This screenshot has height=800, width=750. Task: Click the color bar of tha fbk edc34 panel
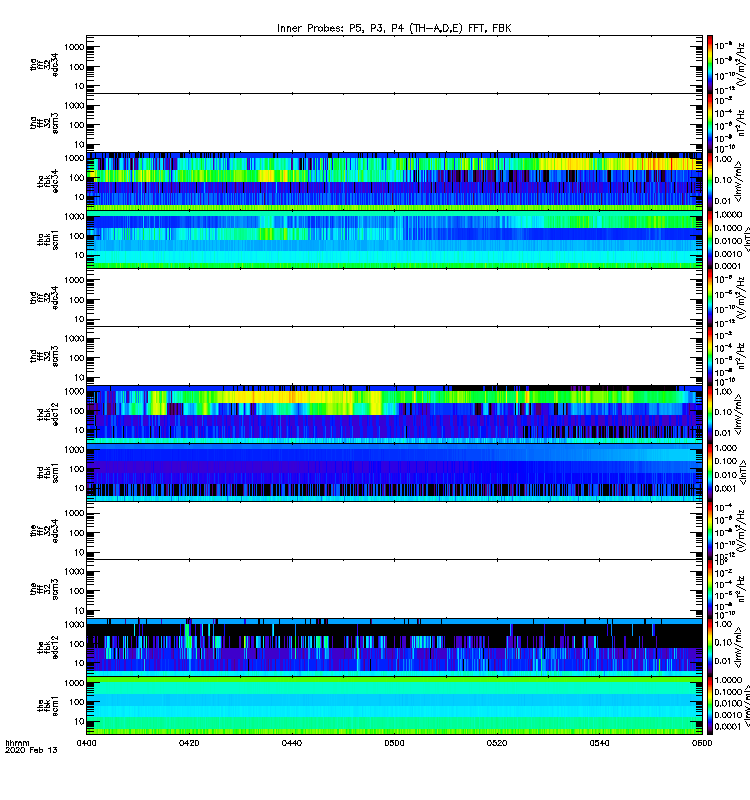tap(709, 181)
